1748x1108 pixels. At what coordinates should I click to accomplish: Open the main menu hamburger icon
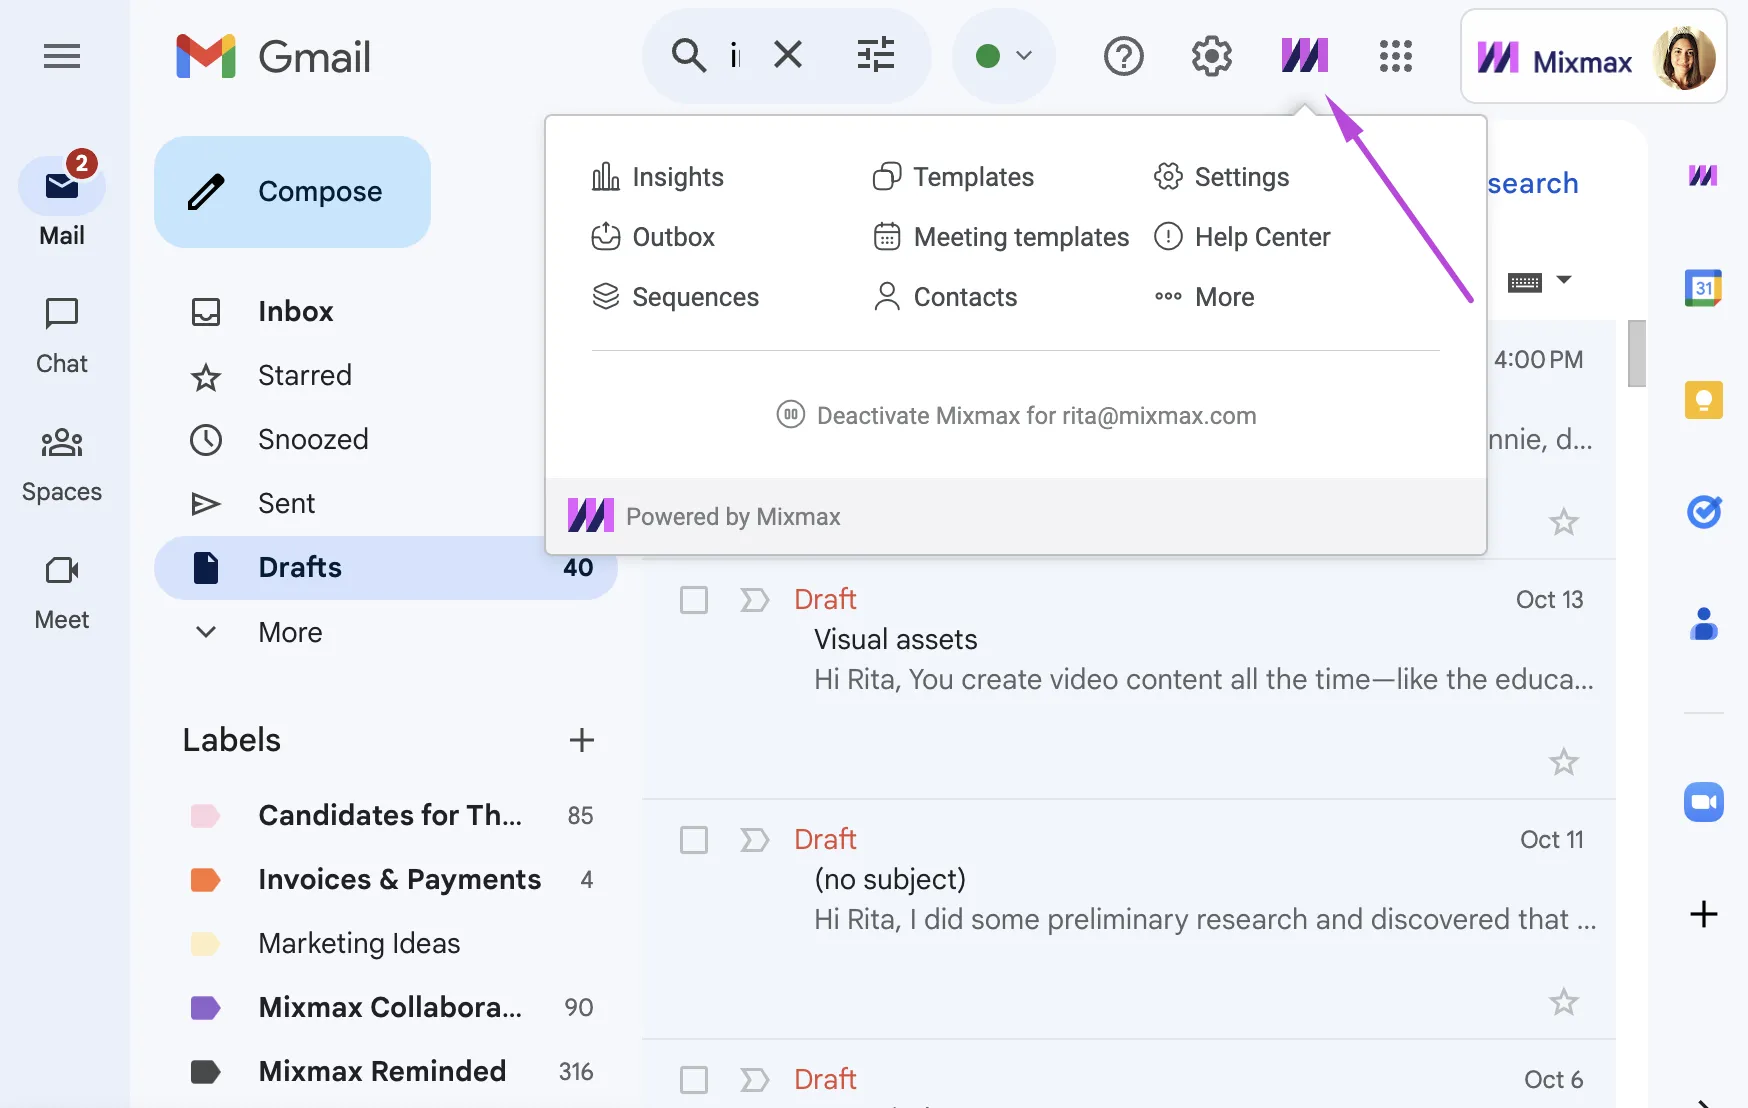pos(62,56)
